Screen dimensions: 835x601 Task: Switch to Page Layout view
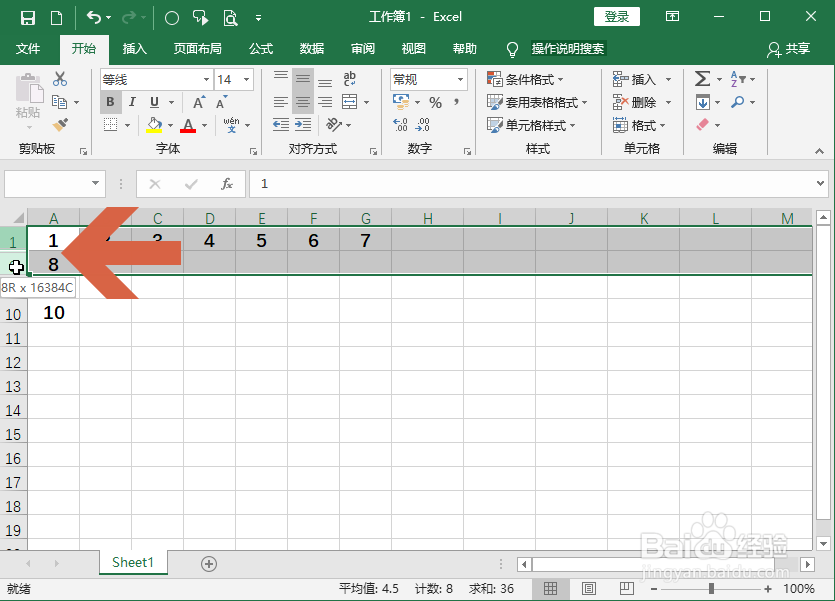(x=588, y=588)
